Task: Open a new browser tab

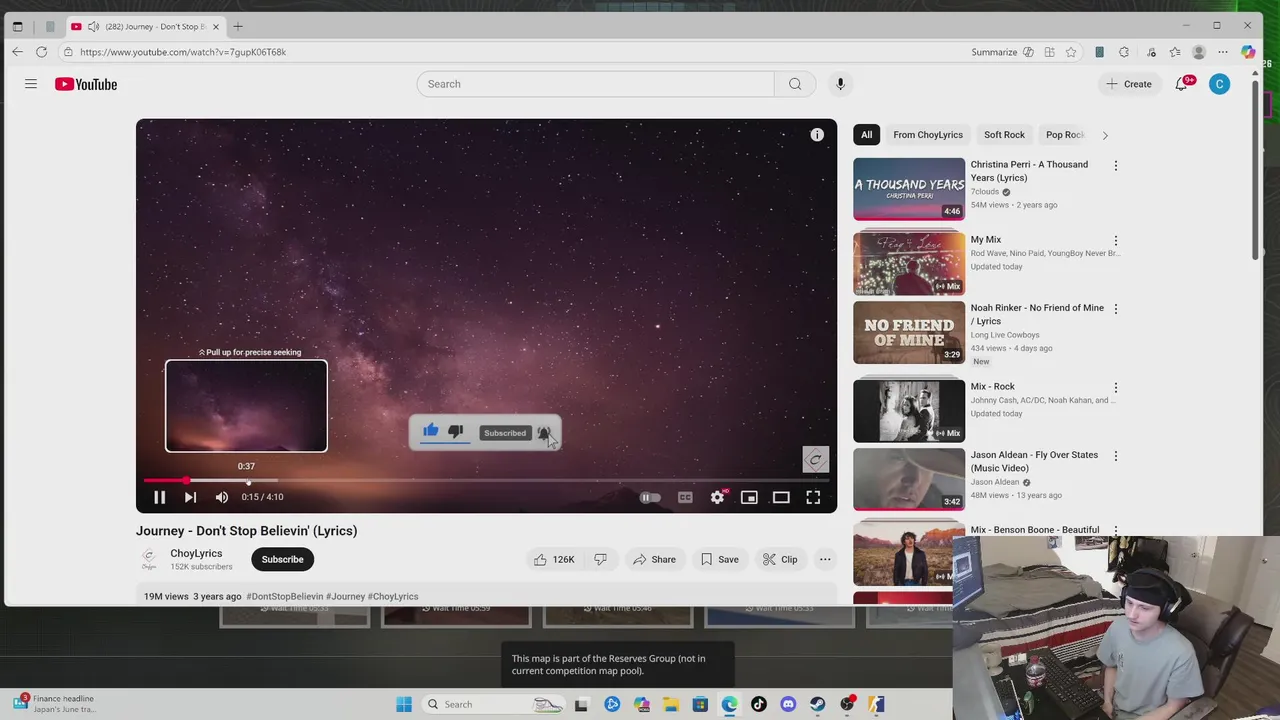Action: click(x=238, y=26)
